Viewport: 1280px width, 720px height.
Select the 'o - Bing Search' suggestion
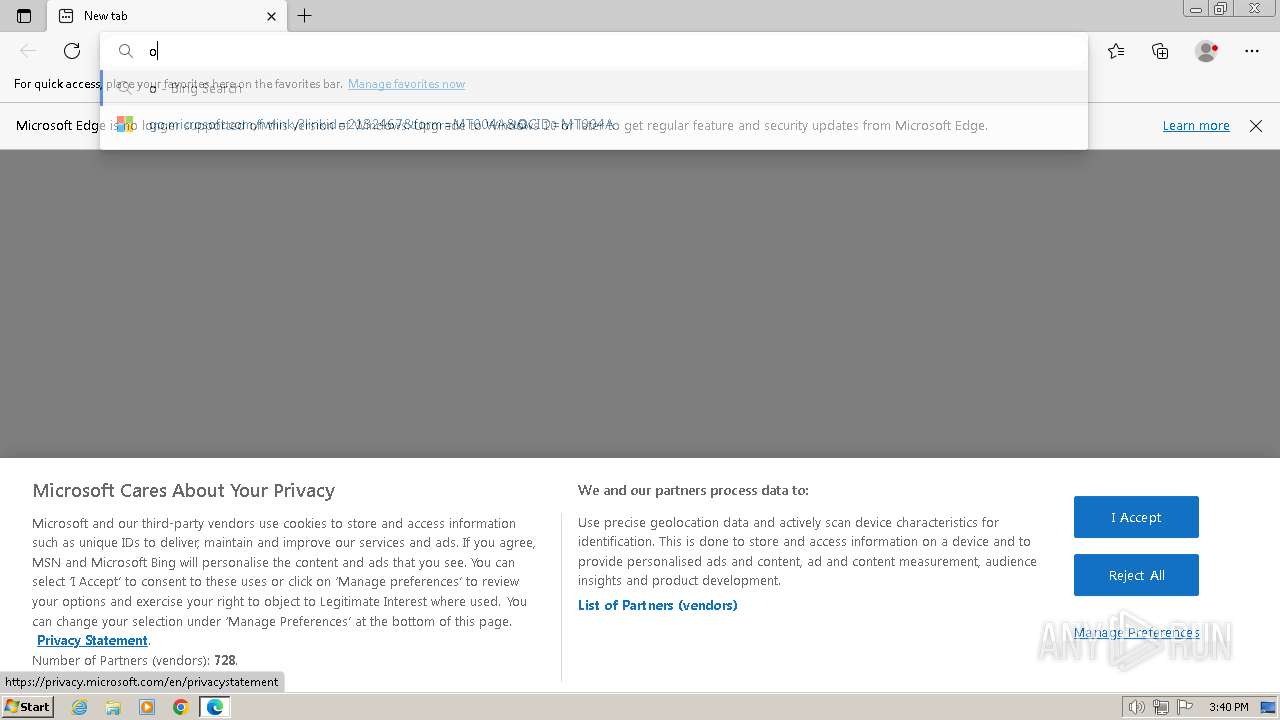[593, 87]
